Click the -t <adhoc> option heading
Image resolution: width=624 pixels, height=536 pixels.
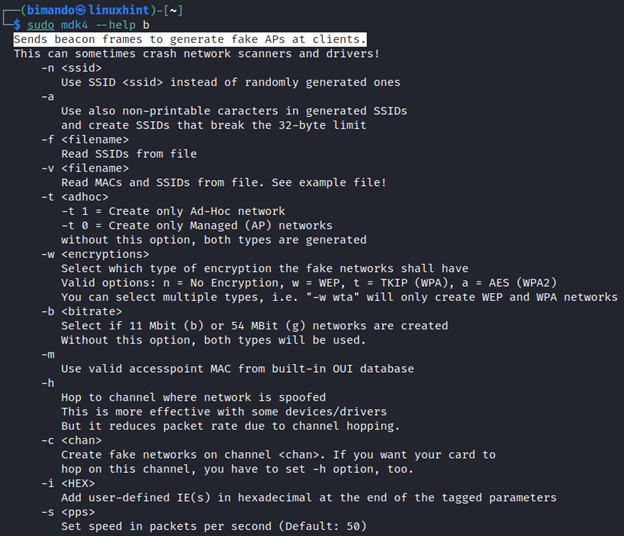[75, 197]
